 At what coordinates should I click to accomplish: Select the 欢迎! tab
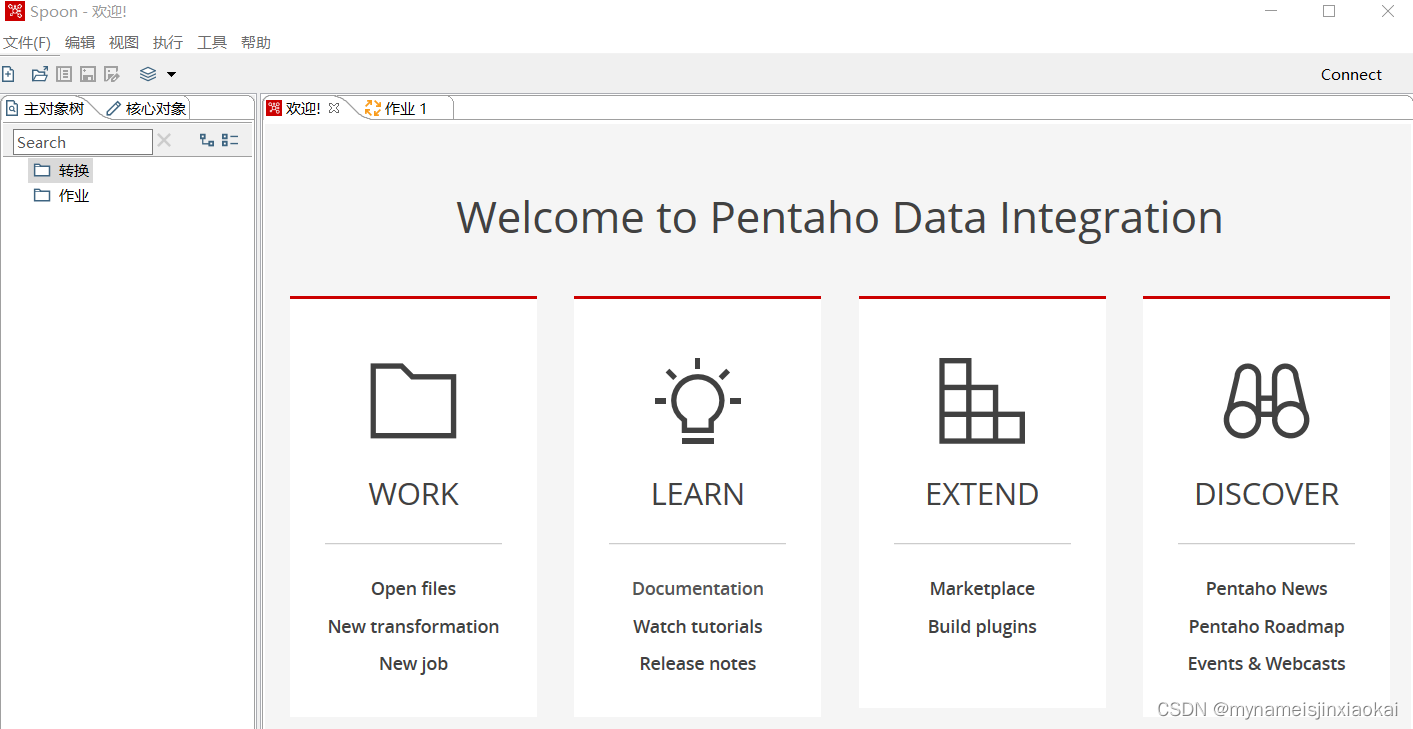pyautogui.click(x=303, y=108)
